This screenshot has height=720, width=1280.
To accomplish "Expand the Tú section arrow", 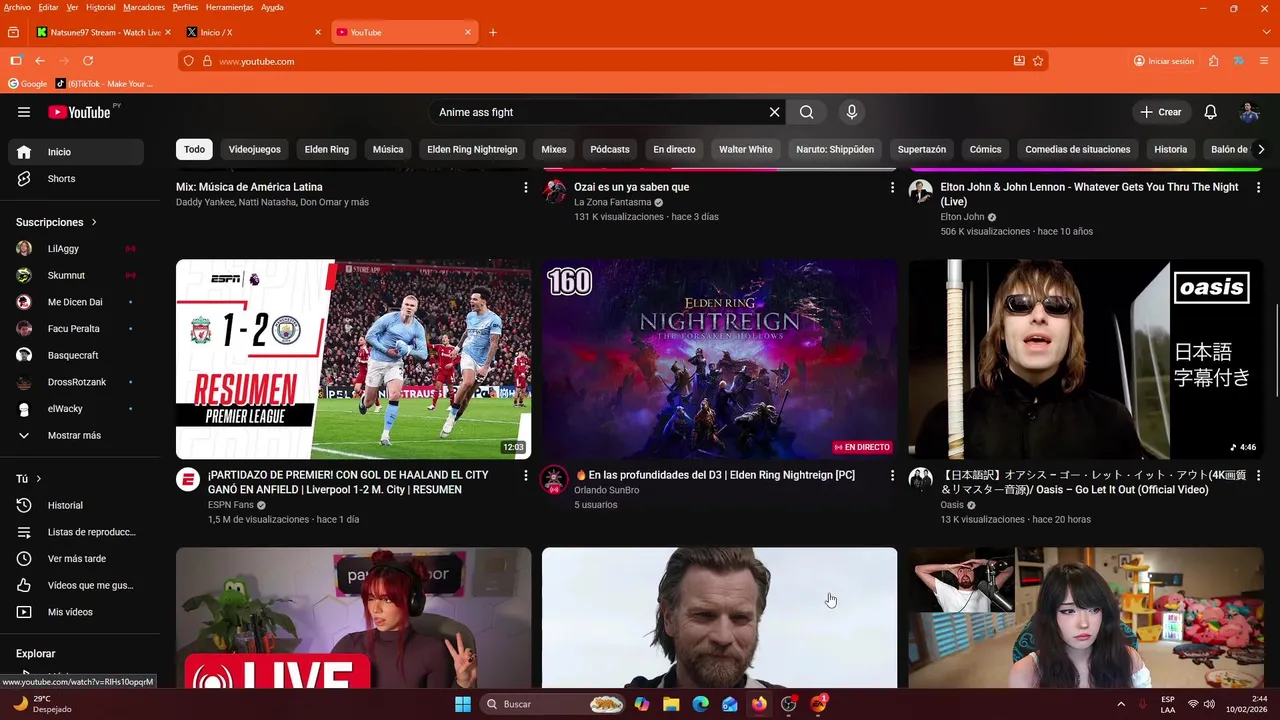I will pos(39,479).
